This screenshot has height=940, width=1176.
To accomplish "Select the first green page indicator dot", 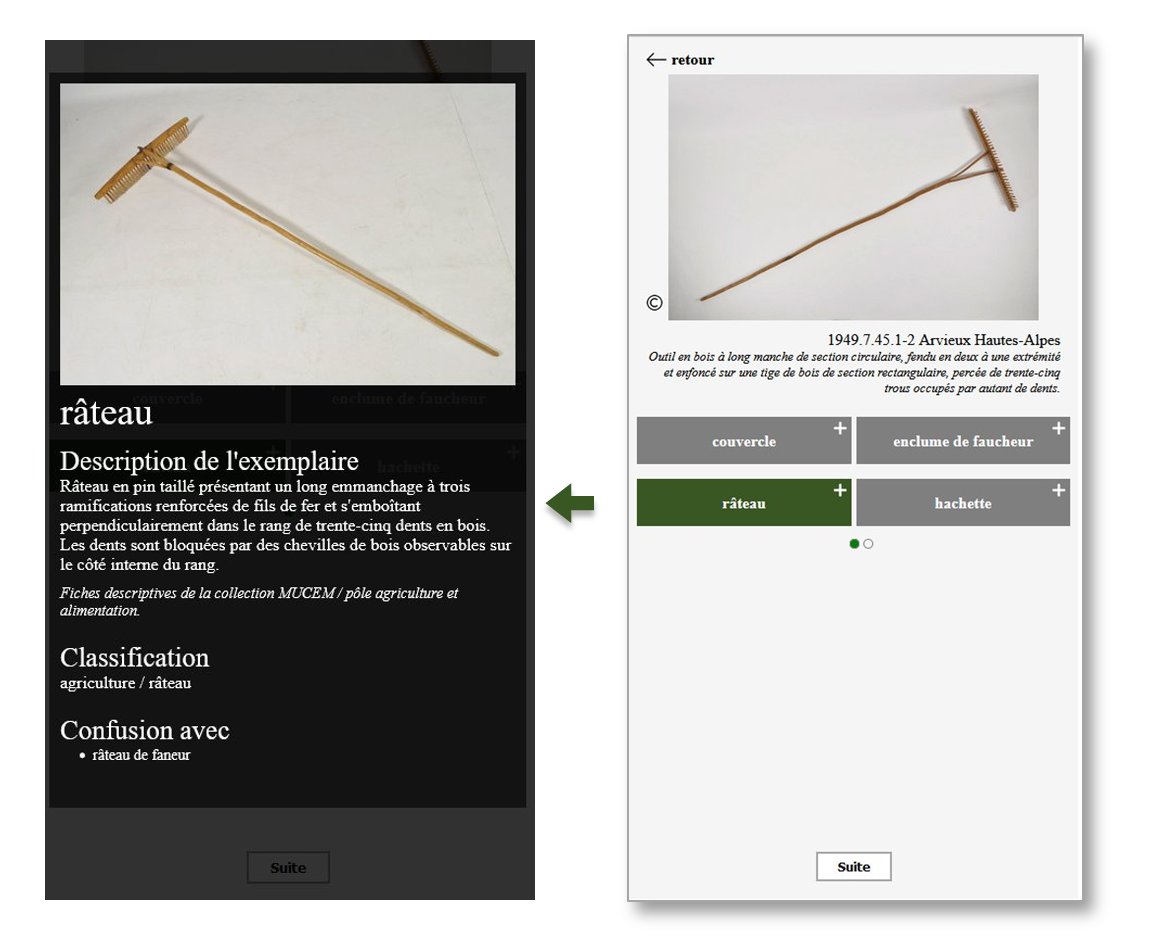I will coord(854,544).
